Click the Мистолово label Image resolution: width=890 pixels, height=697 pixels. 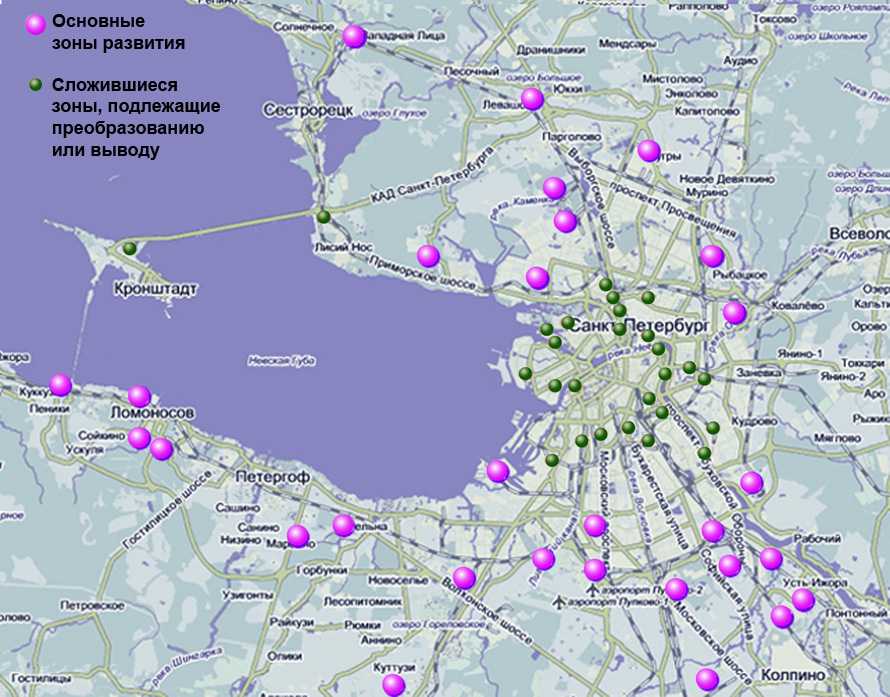coord(673,79)
